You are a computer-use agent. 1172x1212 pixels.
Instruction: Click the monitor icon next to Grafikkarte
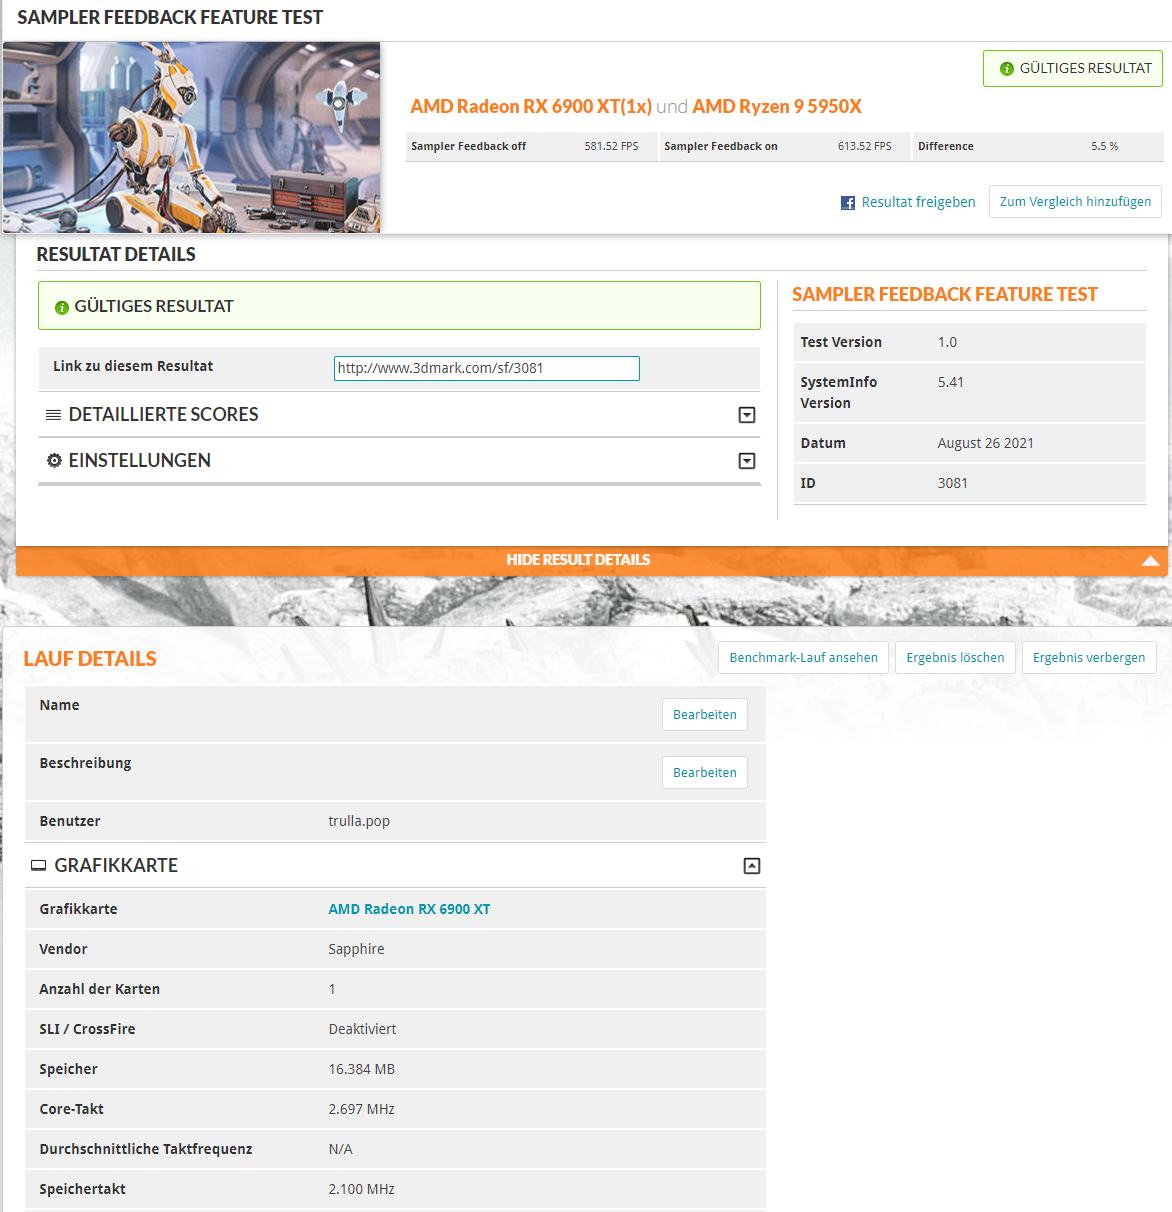point(39,866)
